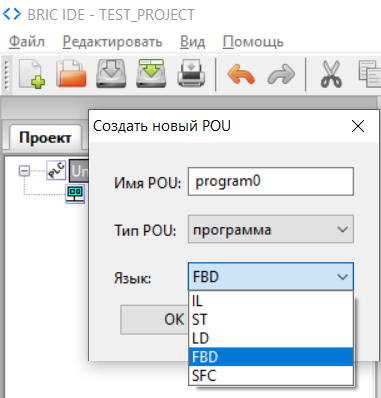The height and width of the screenshot is (398, 381).
Task: Select IL from language list
Action: 271,301
